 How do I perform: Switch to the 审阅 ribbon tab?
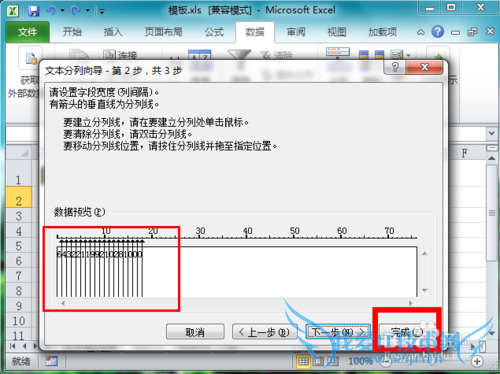point(296,32)
